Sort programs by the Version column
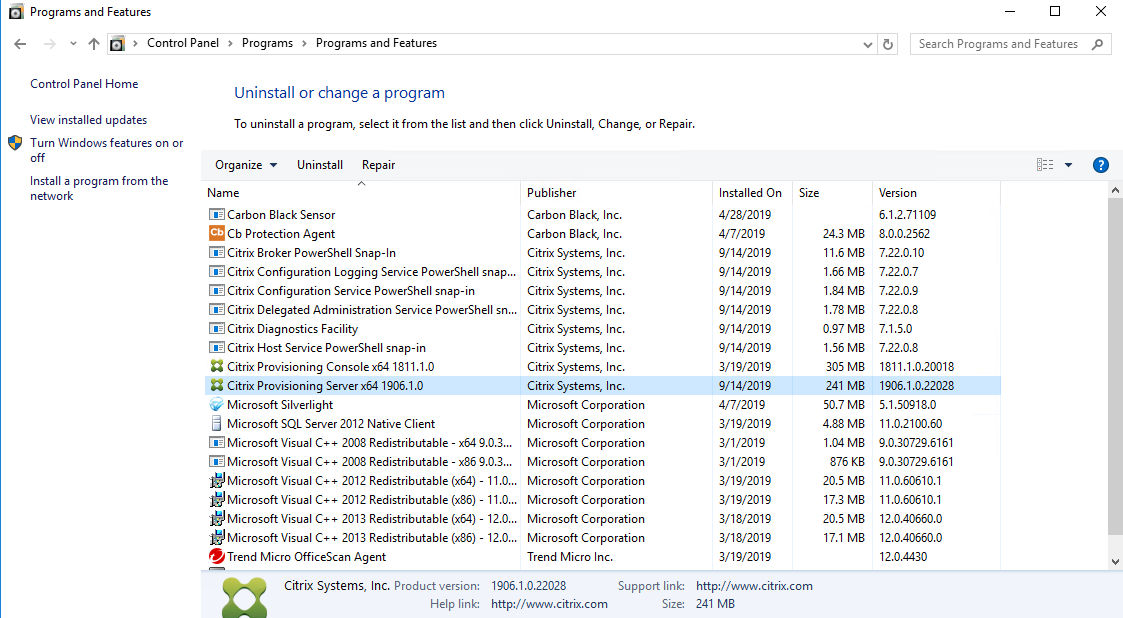The width and height of the screenshot is (1123, 618). coord(936,193)
